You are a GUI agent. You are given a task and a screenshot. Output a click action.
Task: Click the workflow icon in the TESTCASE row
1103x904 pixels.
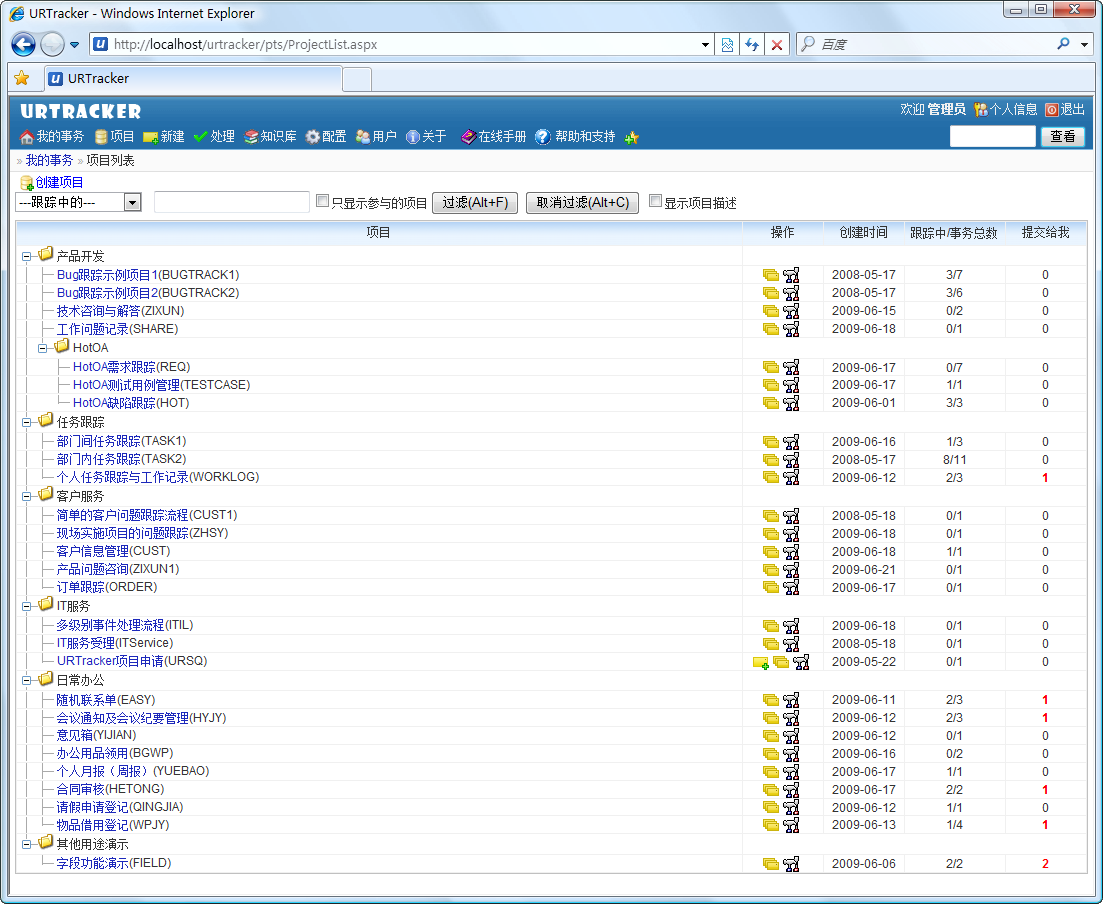point(791,385)
